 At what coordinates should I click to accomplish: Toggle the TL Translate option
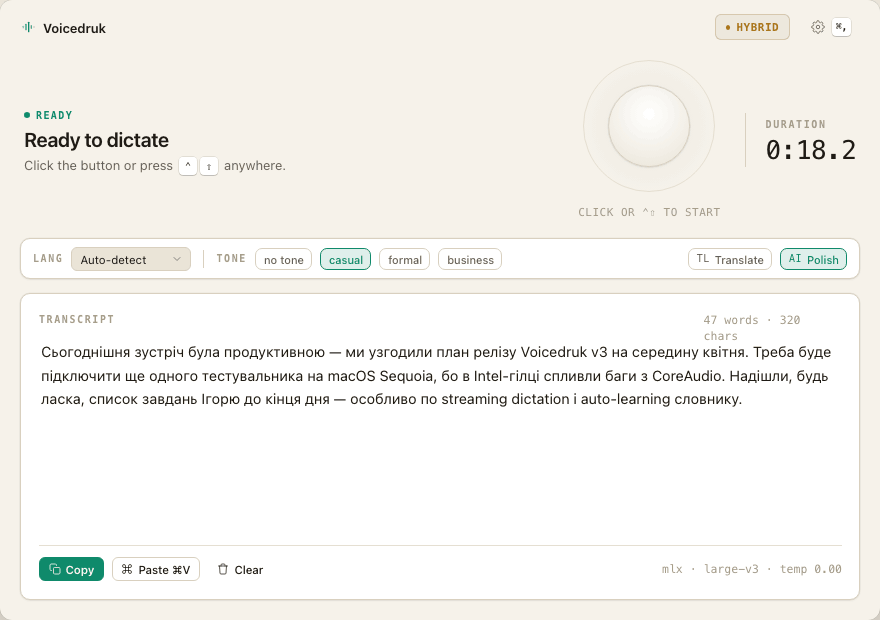point(730,259)
